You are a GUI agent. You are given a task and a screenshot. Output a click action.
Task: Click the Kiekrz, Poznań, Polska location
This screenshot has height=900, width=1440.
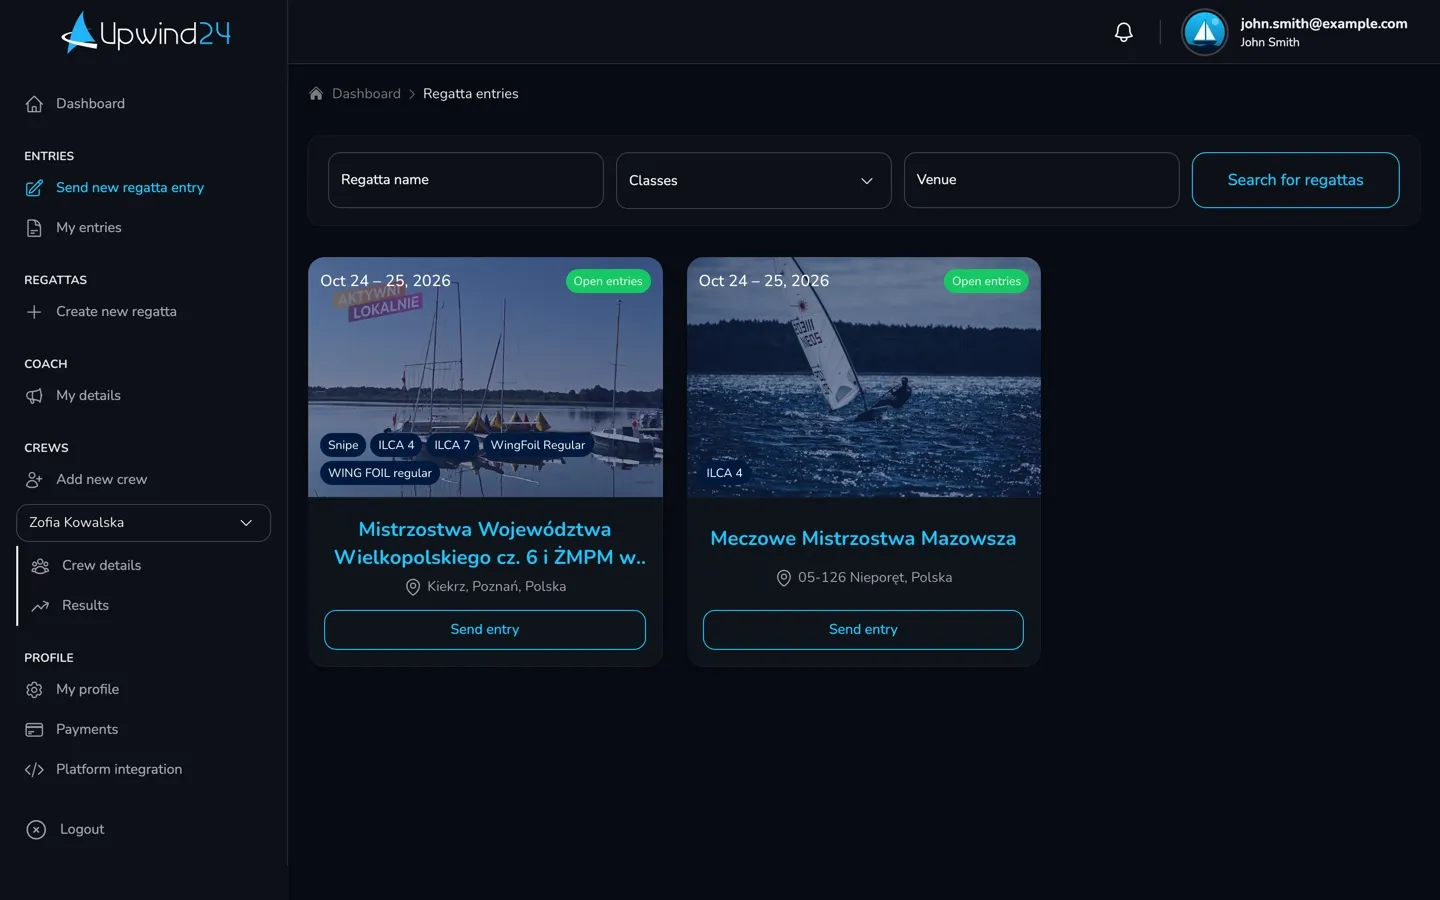[485, 587]
